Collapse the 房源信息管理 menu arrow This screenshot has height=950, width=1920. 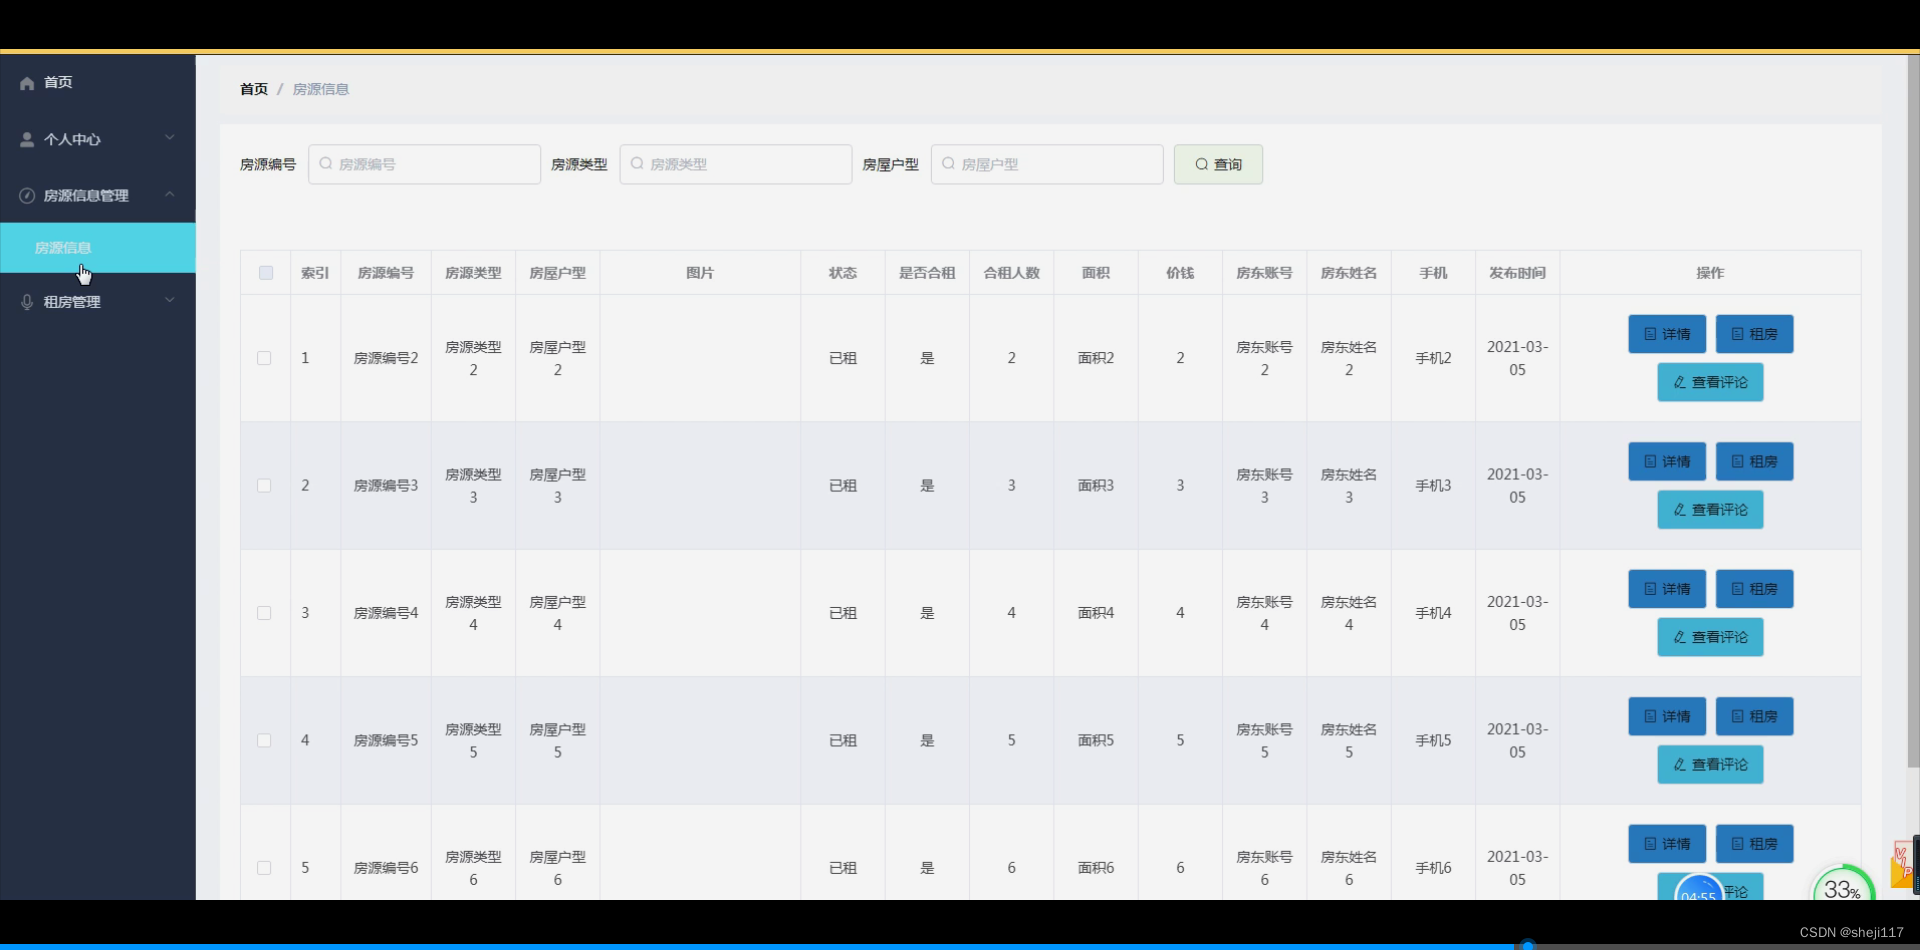pos(170,194)
